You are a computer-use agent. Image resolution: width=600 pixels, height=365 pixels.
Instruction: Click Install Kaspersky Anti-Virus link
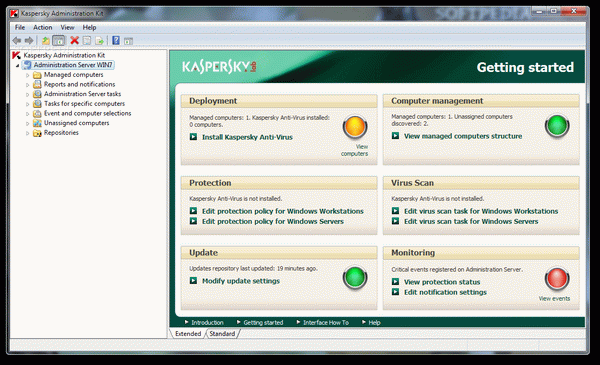tap(247, 137)
